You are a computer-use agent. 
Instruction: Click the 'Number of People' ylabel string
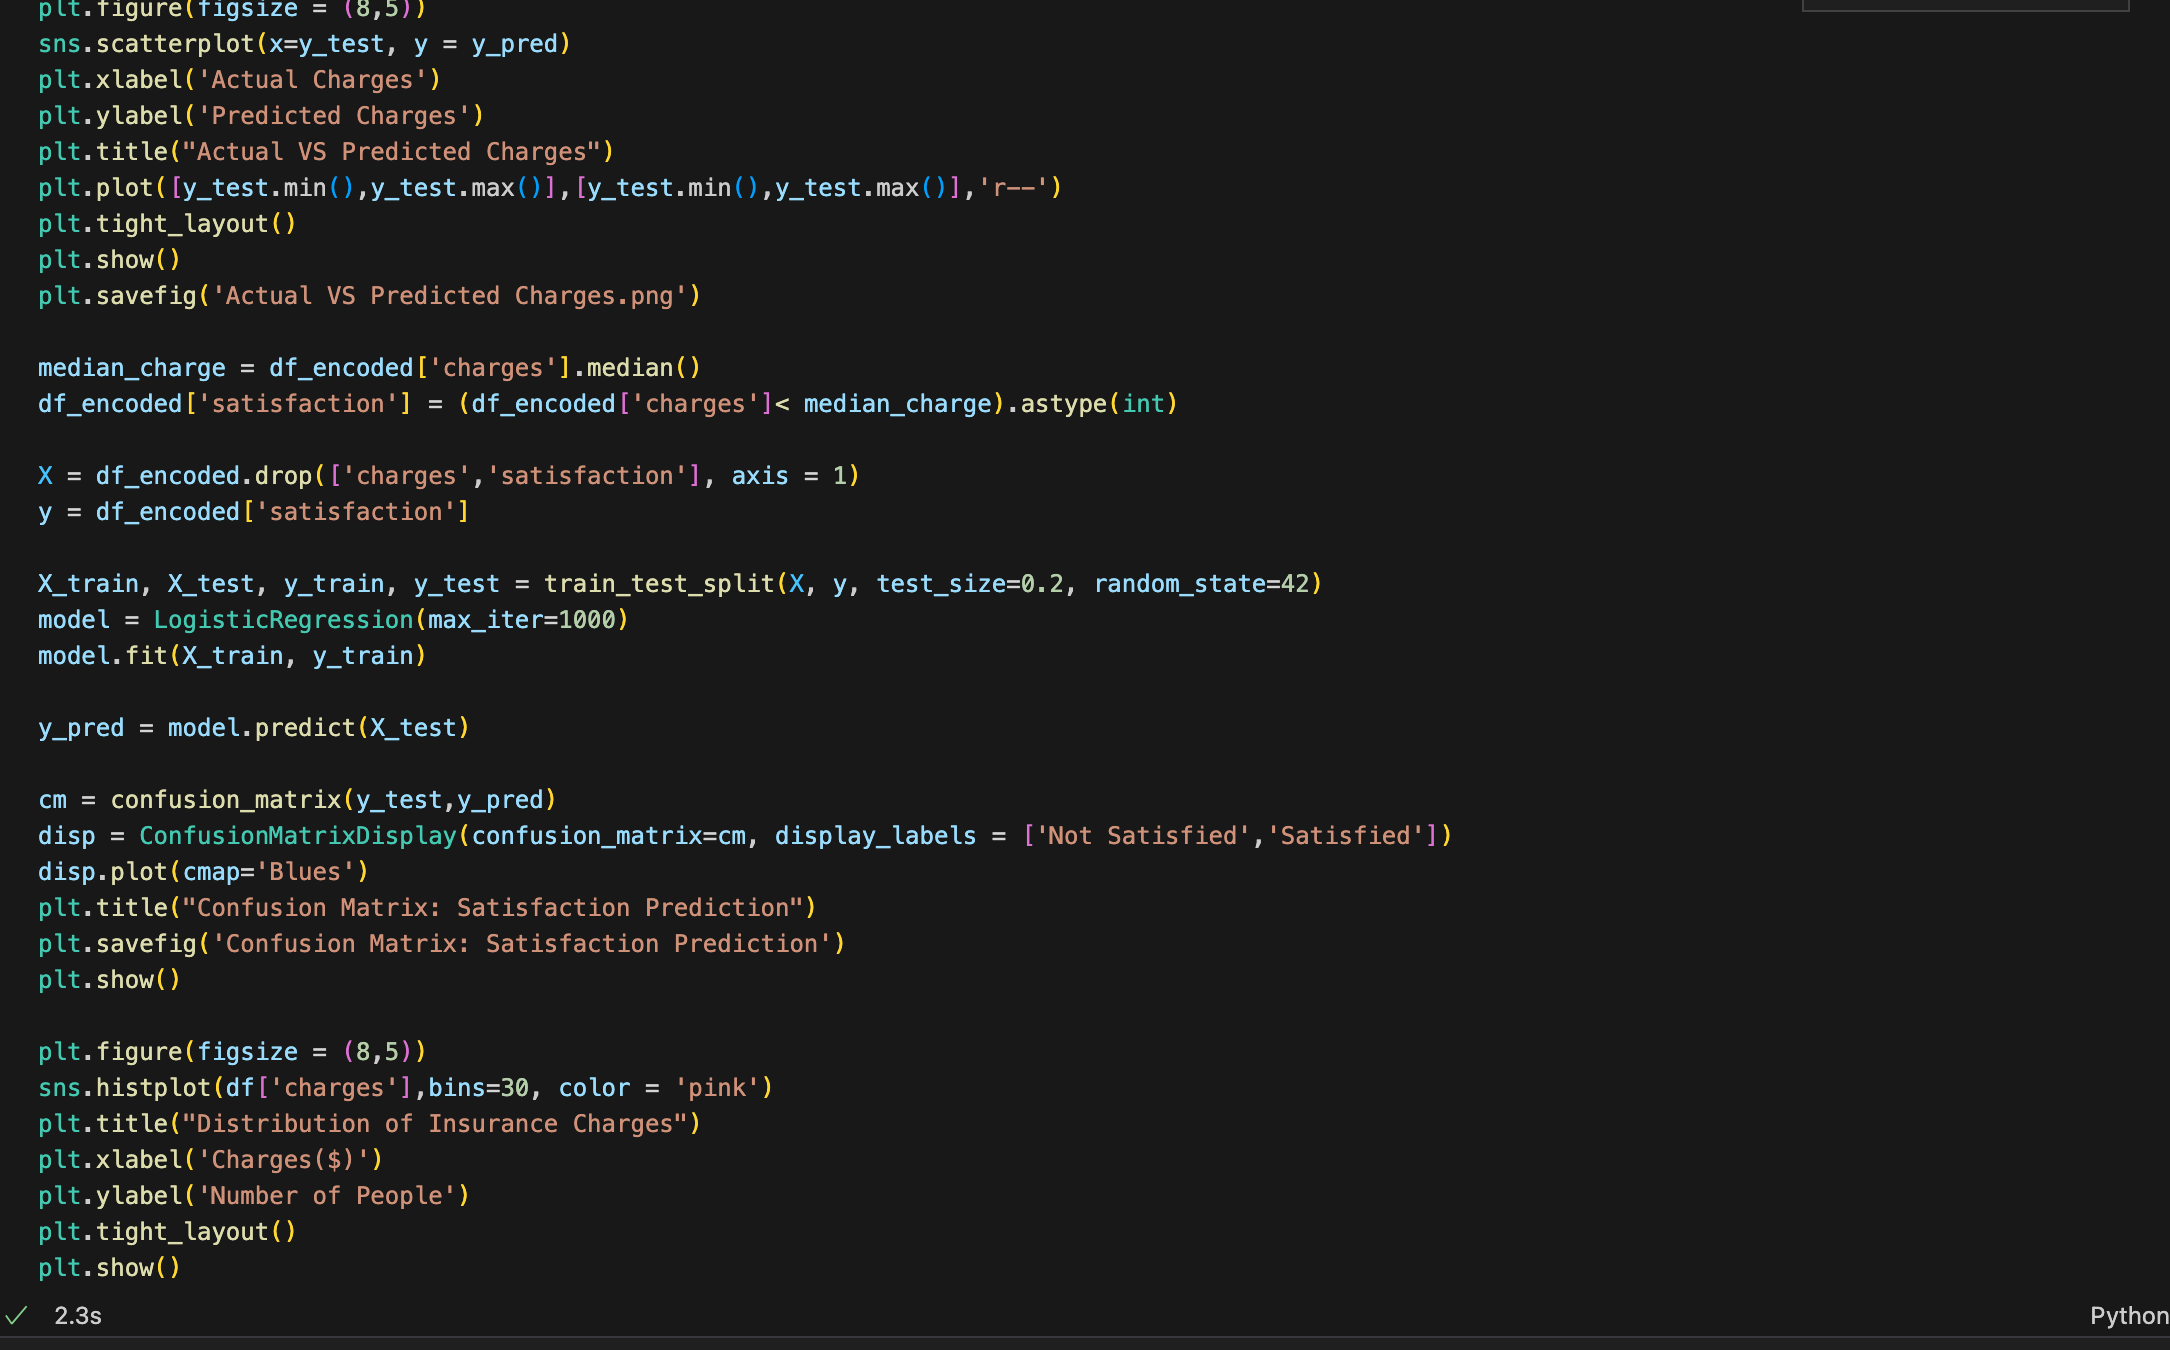[x=326, y=1196]
